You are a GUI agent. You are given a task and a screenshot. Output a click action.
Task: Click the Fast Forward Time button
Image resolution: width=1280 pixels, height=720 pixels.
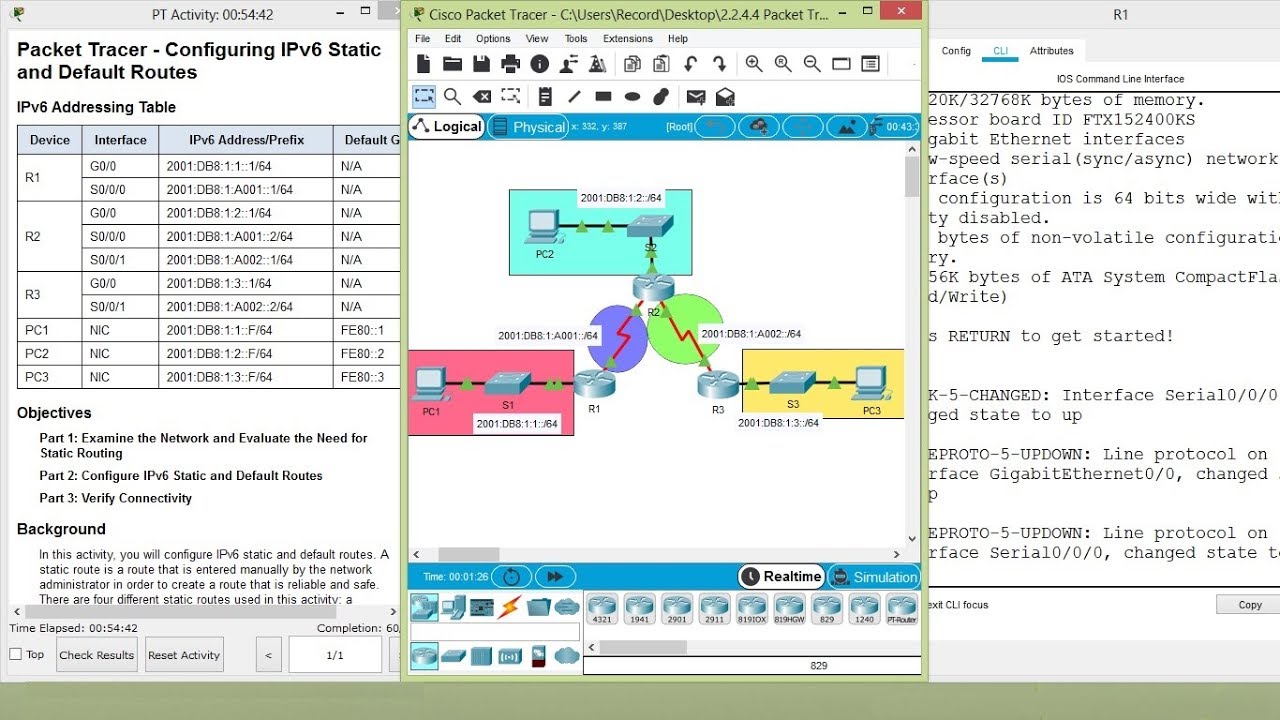[555, 576]
